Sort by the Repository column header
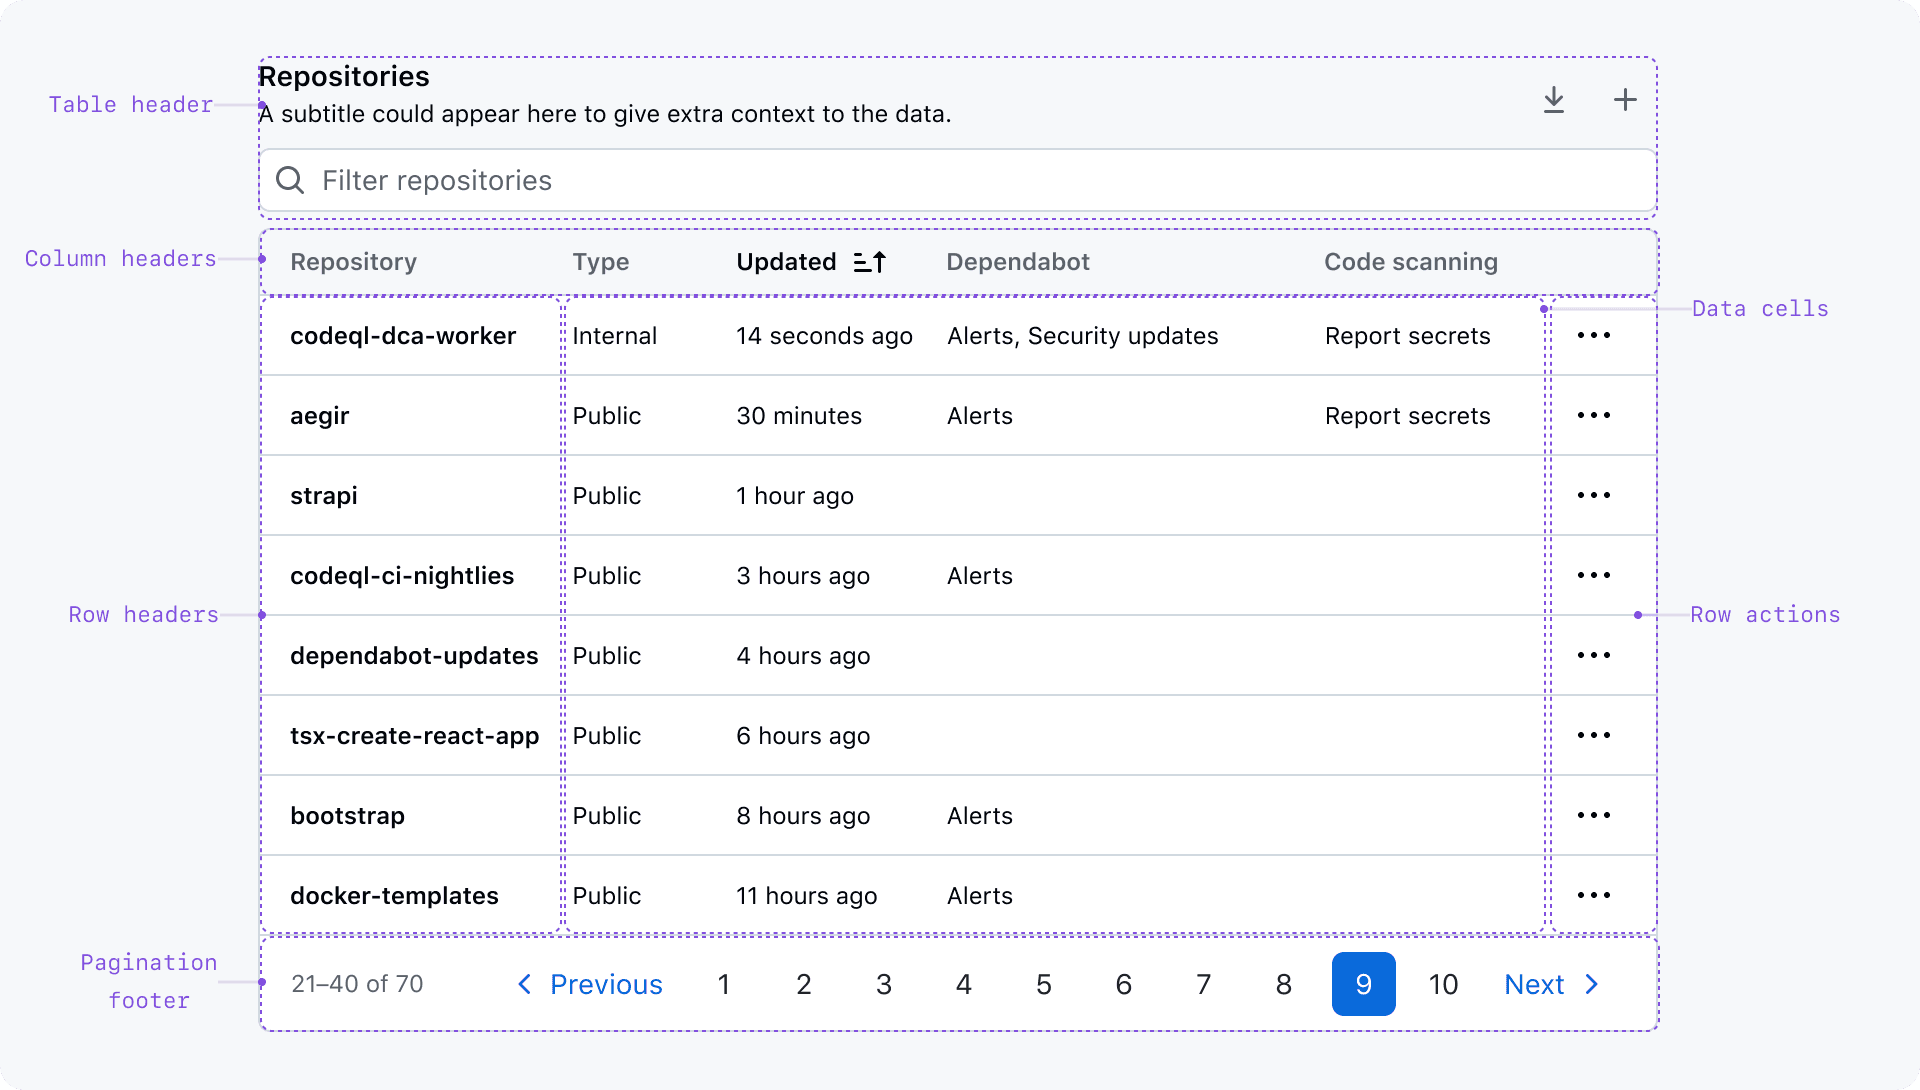Screen dimensions: 1920x1090 pos(353,262)
